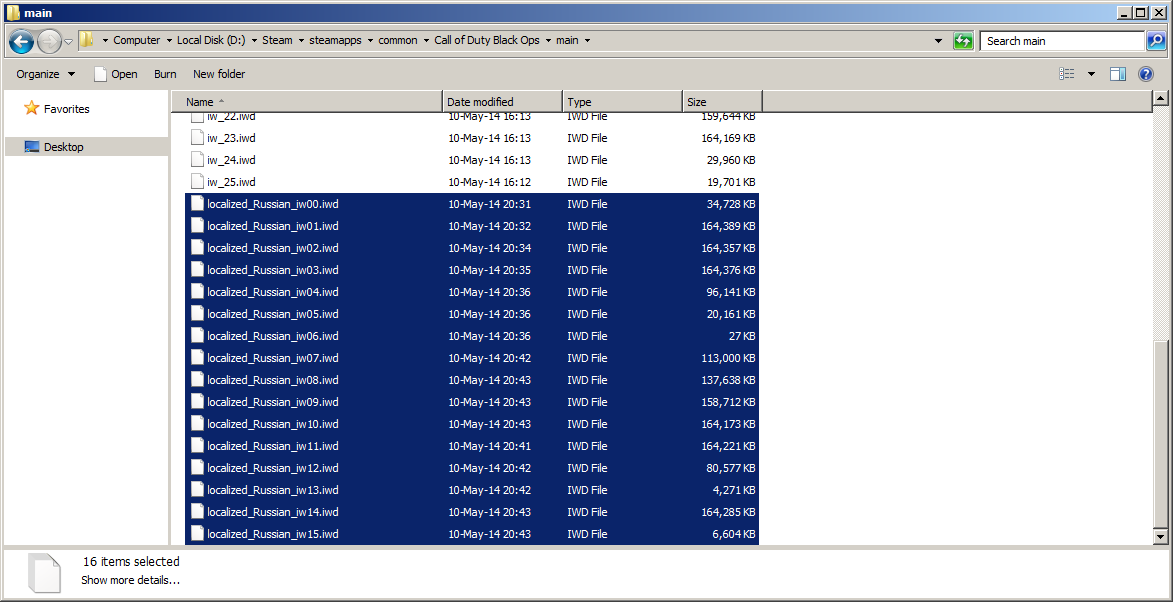1173x602 pixels.
Task: Open the recent locations dropdown arrow
Action: tap(68, 41)
